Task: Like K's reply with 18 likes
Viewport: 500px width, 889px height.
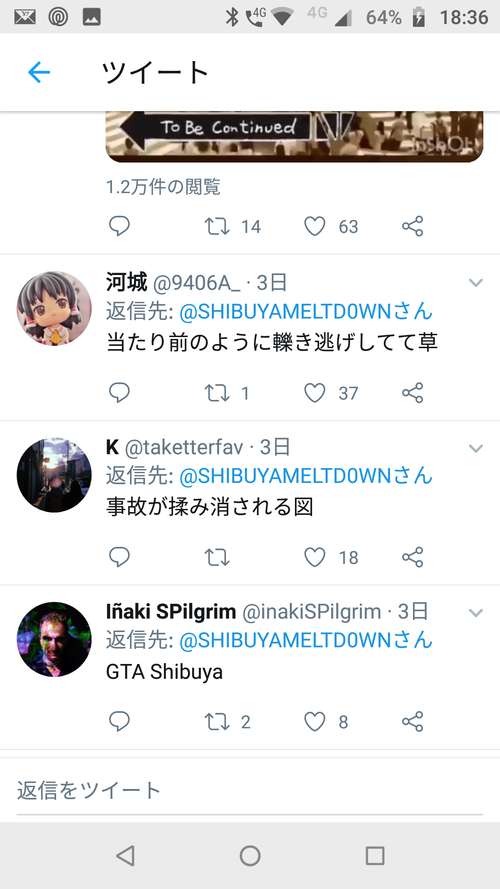Action: pos(315,557)
